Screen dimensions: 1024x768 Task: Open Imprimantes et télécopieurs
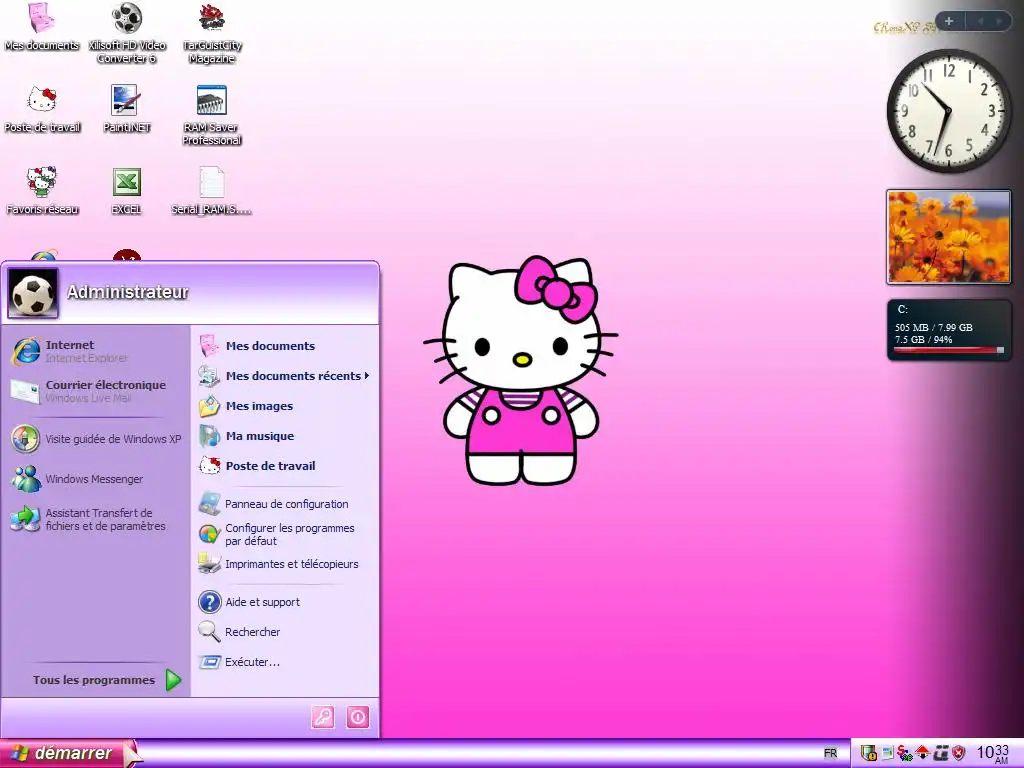coord(285,564)
